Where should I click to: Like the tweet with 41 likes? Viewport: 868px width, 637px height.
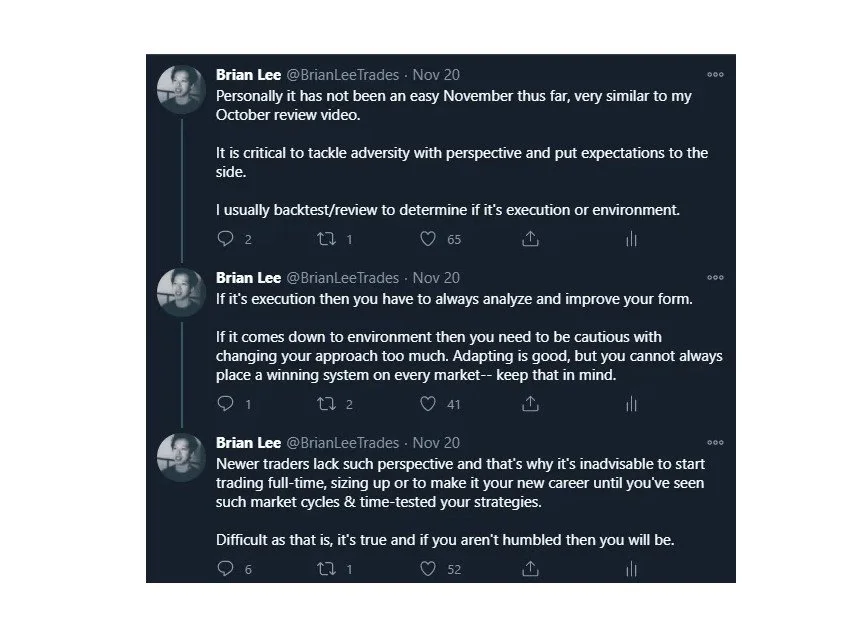(x=428, y=404)
